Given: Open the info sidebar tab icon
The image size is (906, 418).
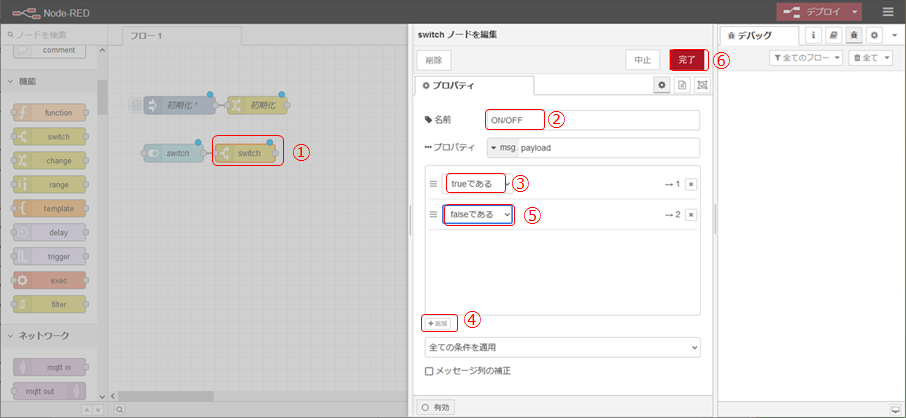Looking at the screenshot, I should (813, 34).
